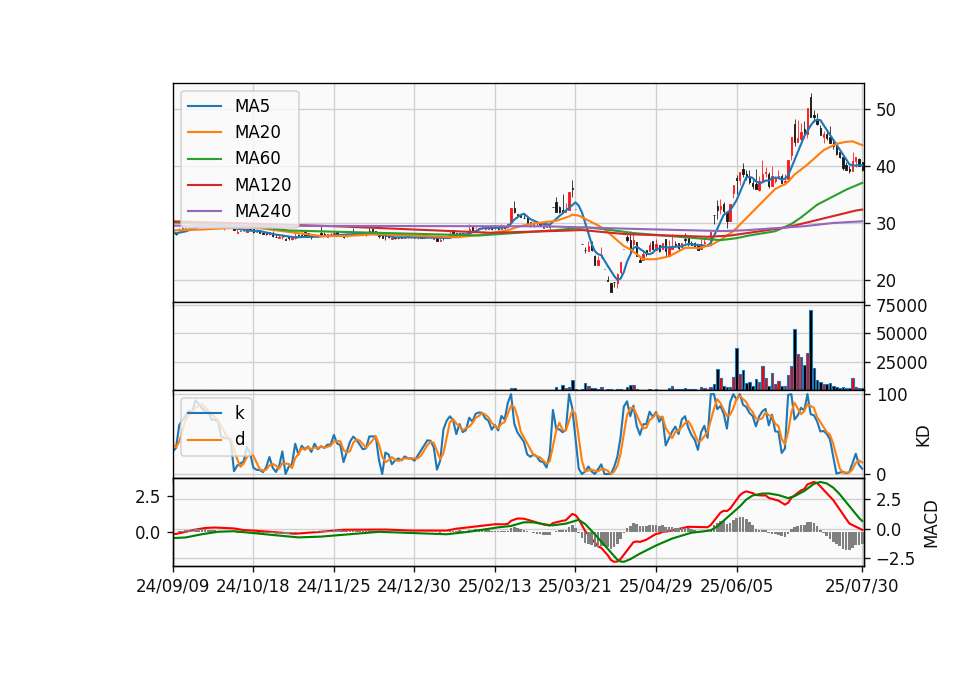
Task: Click the green MA60 legend line swatch
Action: tap(204, 159)
